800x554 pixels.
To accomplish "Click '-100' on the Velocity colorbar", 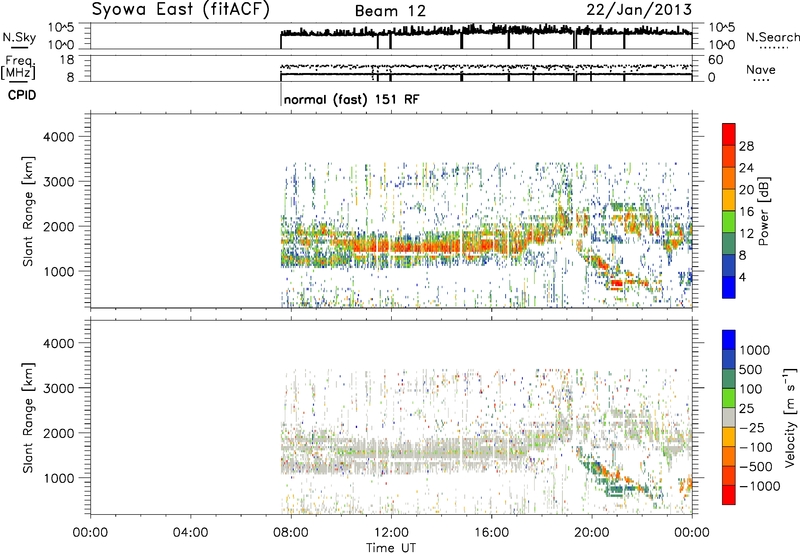I will [x=755, y=447].
